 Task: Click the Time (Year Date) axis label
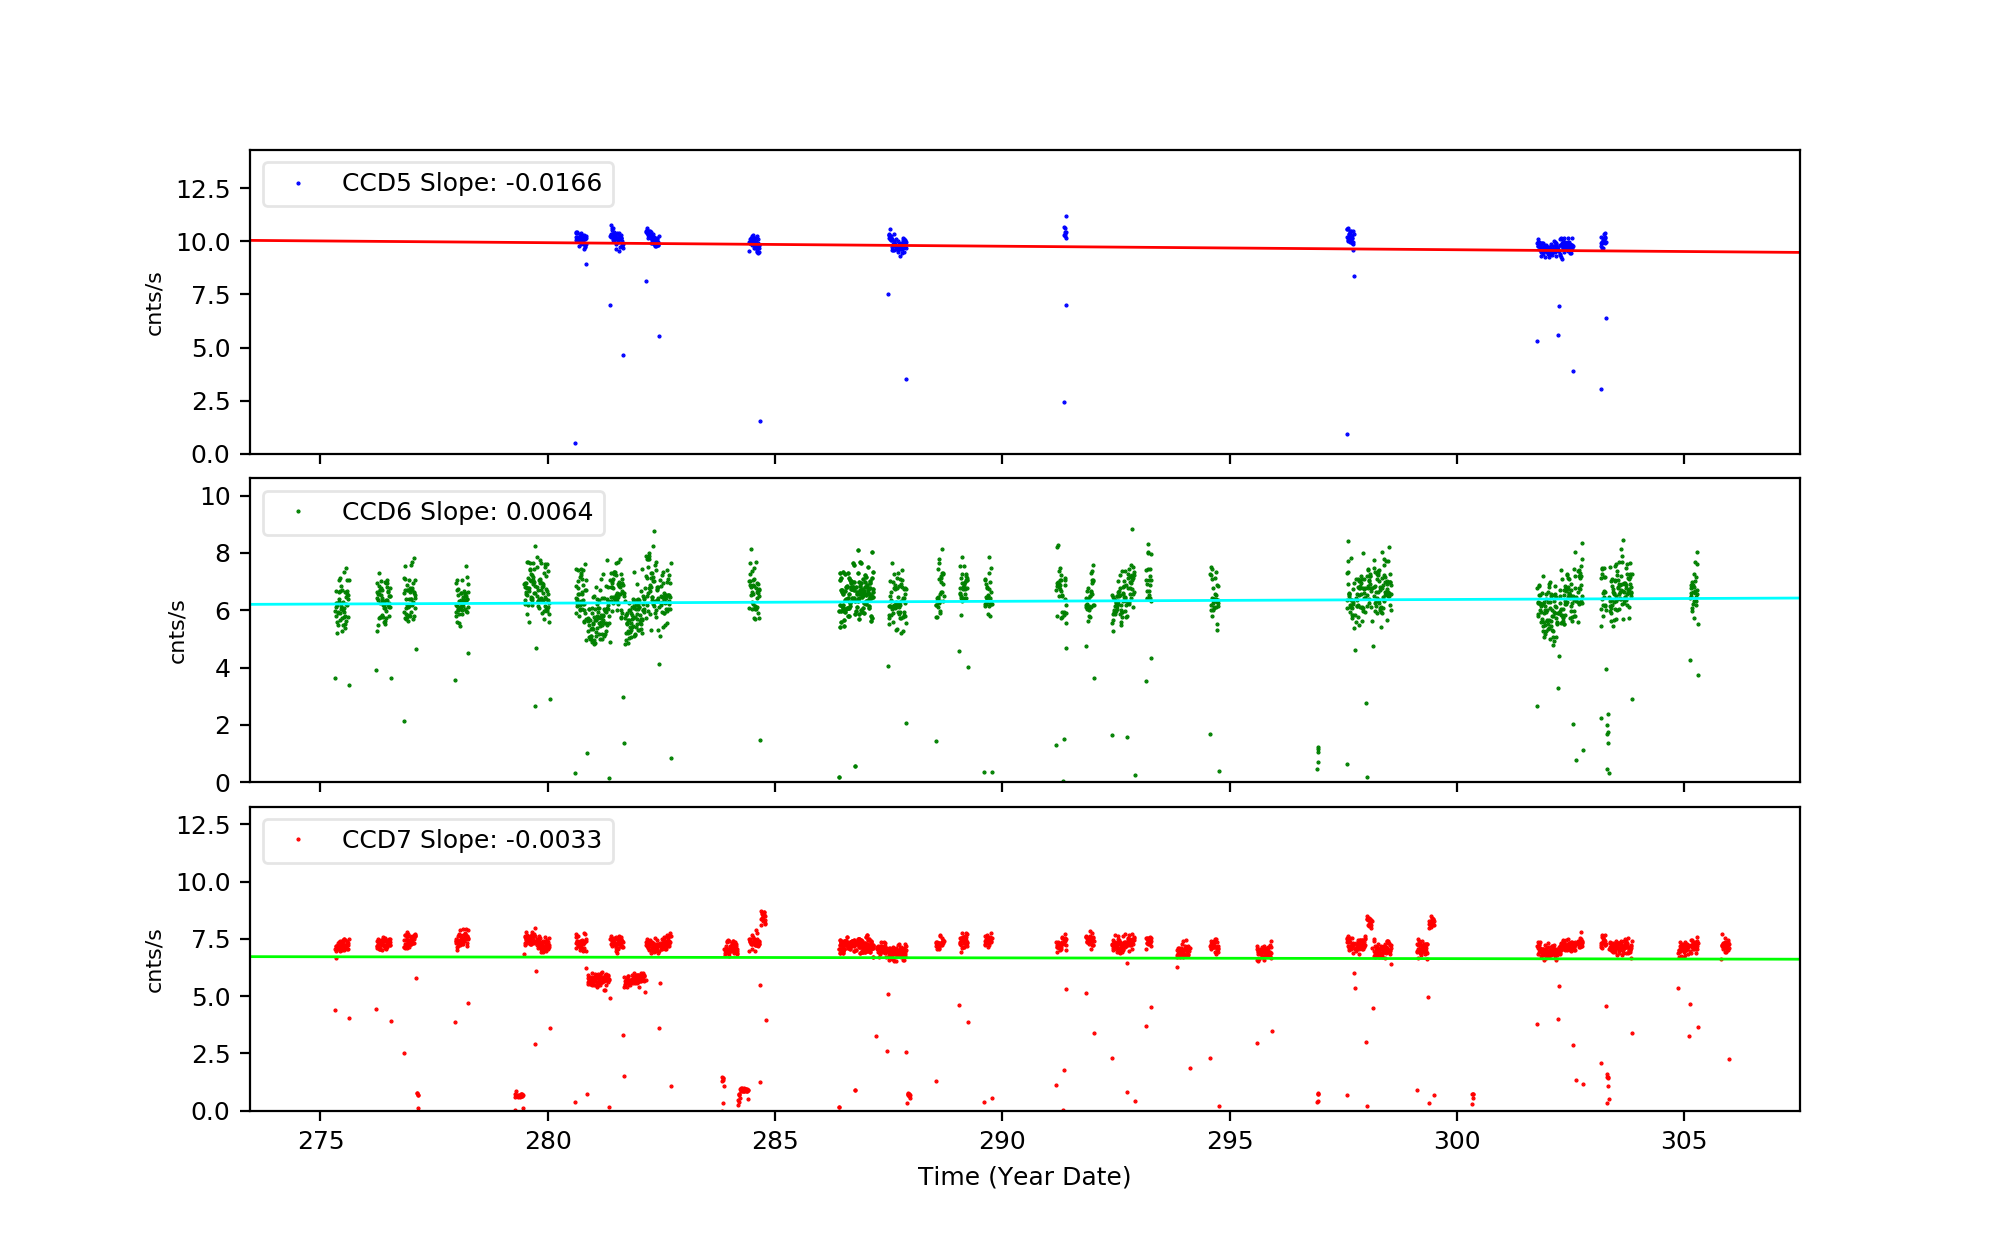(x=1024, y=1177)
